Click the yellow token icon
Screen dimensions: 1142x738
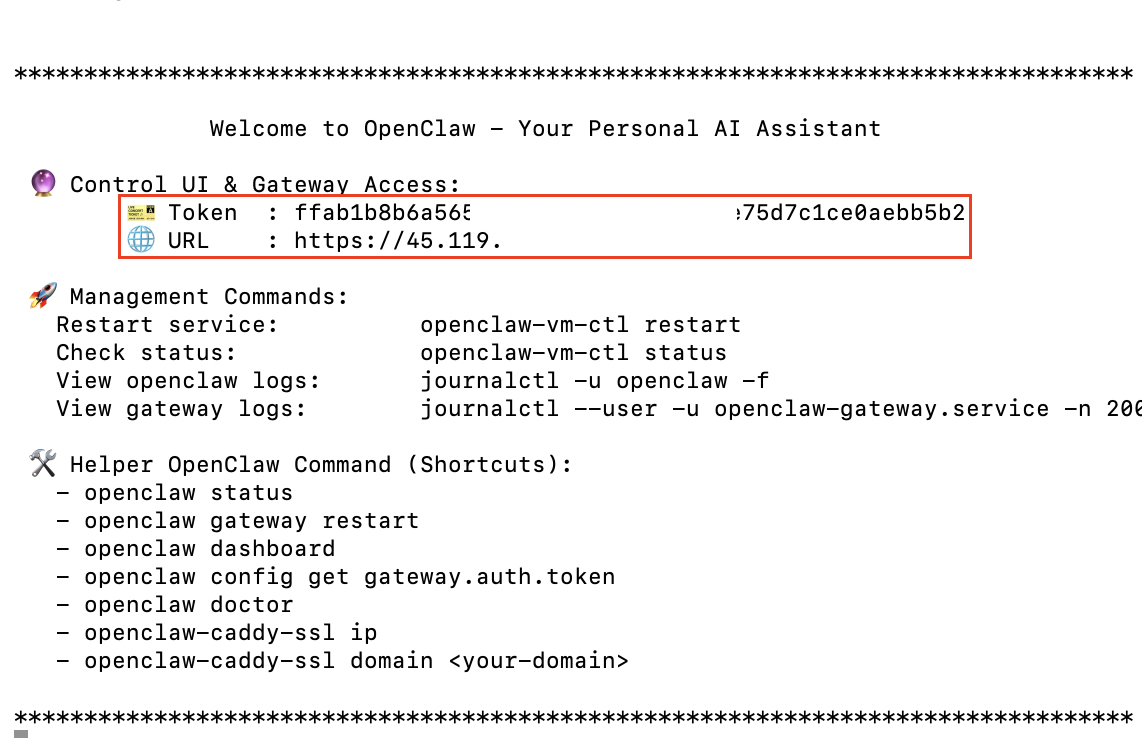[142, 212]
